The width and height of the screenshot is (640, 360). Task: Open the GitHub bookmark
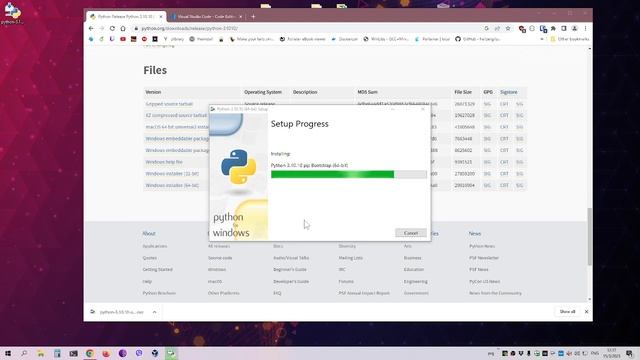(x=478, y=39)
